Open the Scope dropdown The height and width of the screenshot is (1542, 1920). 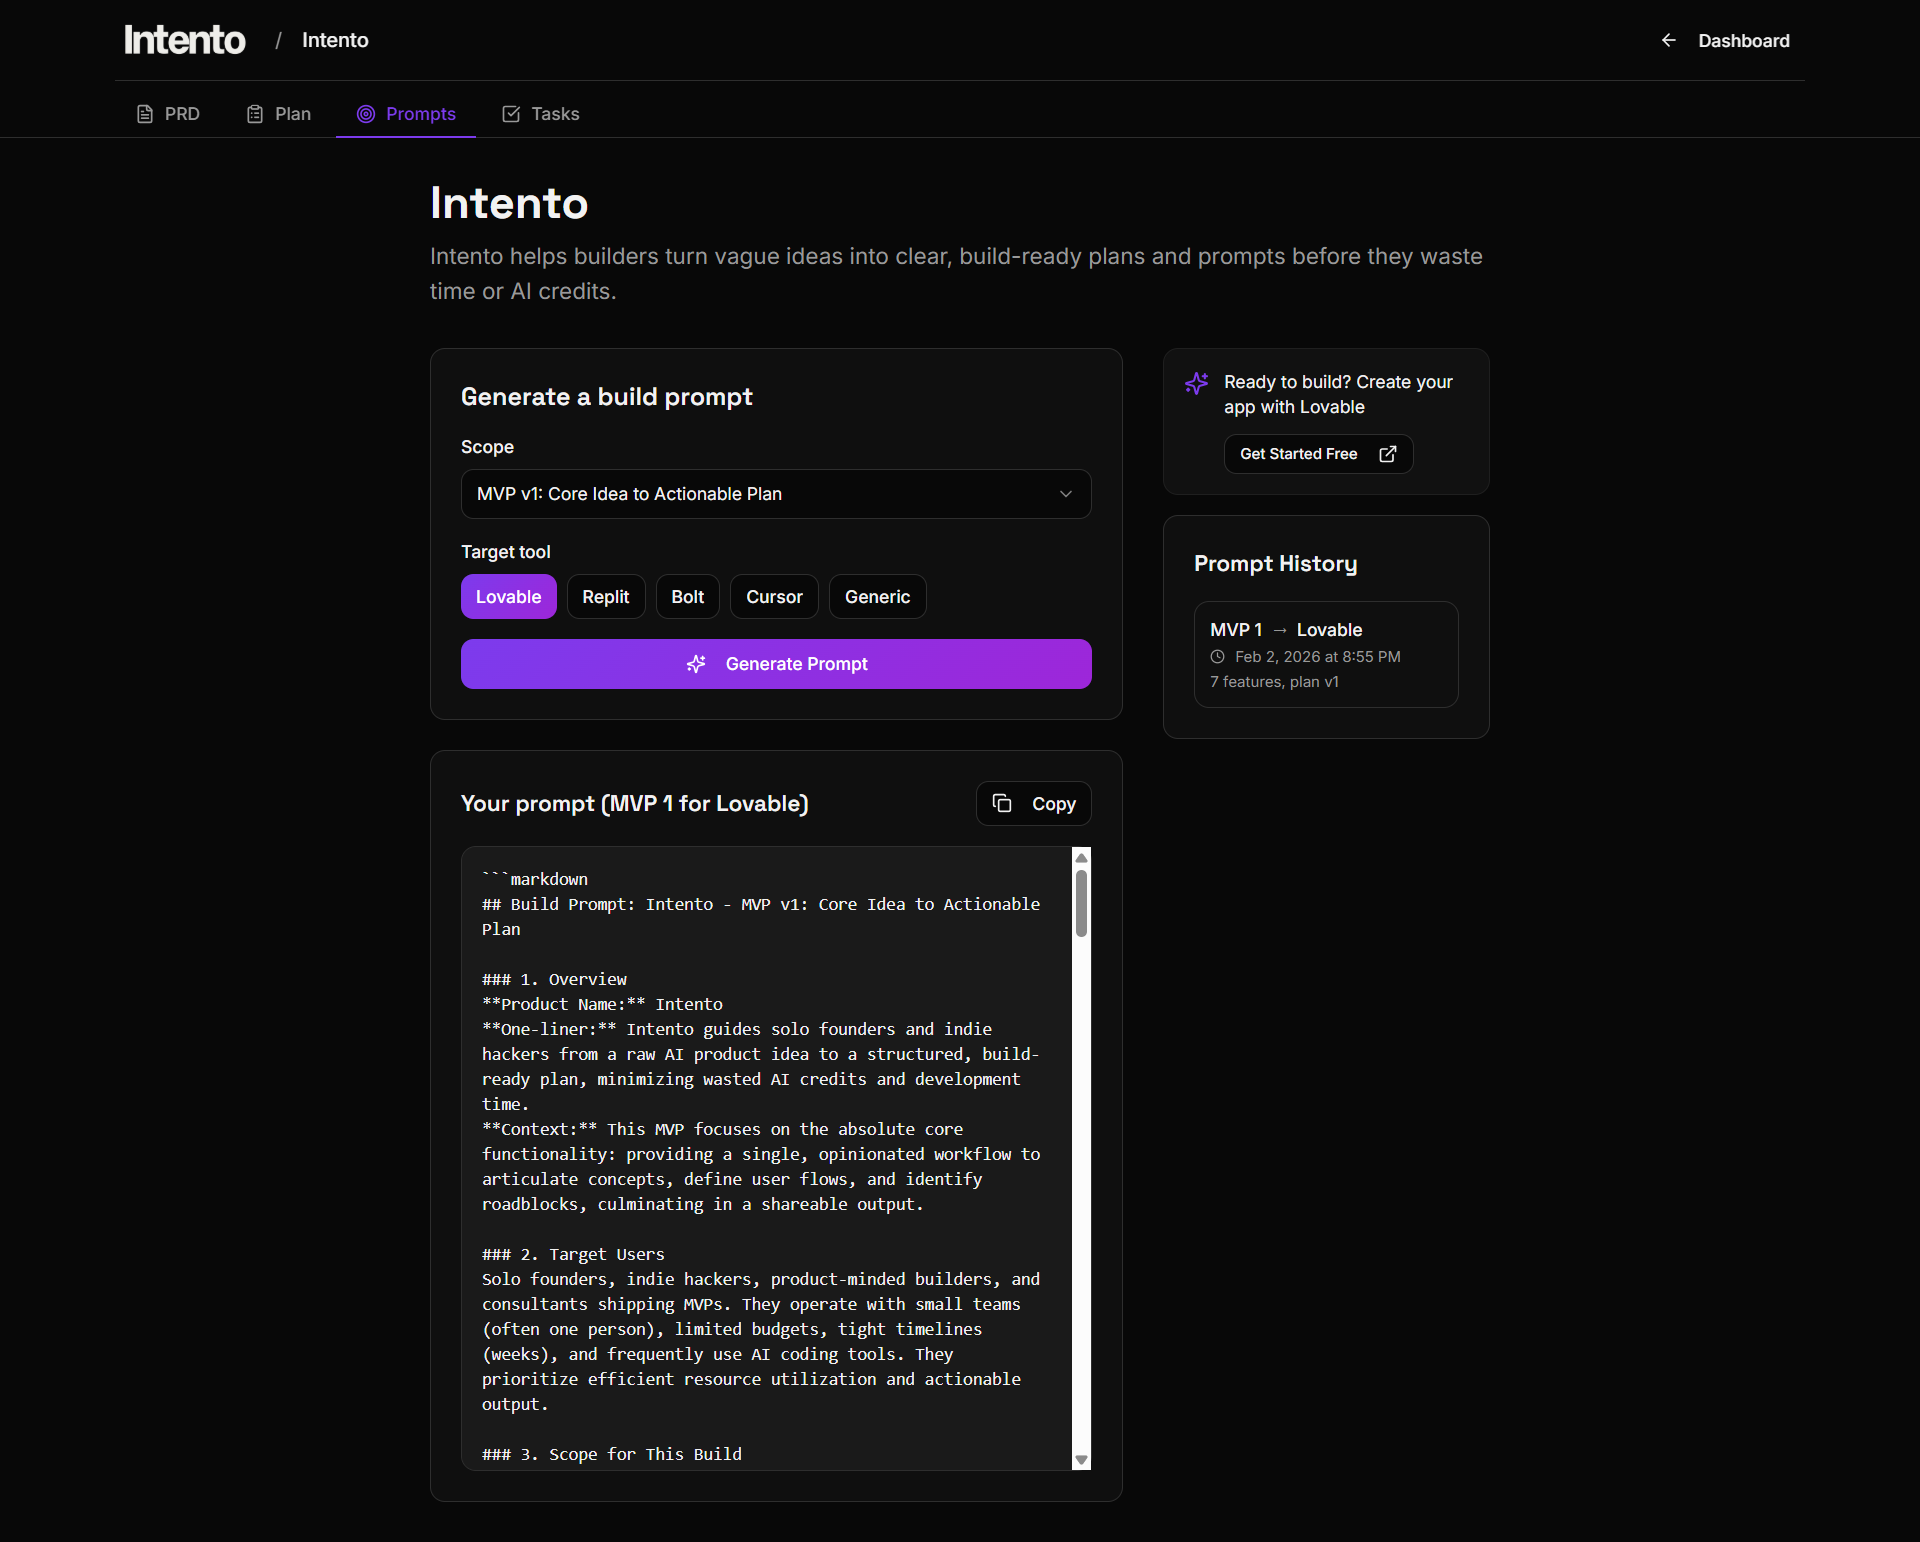click(775, 494)
